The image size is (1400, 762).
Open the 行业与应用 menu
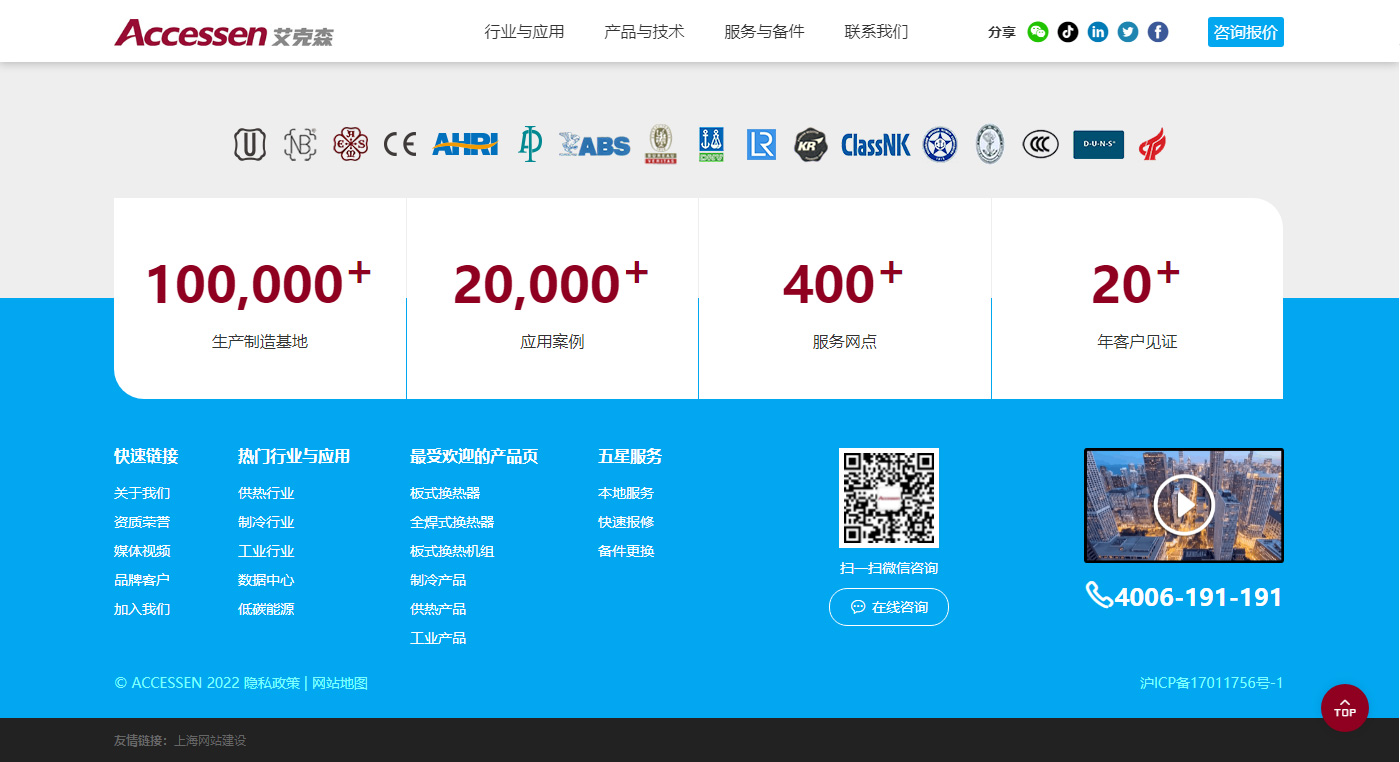(x=524, y=32)
